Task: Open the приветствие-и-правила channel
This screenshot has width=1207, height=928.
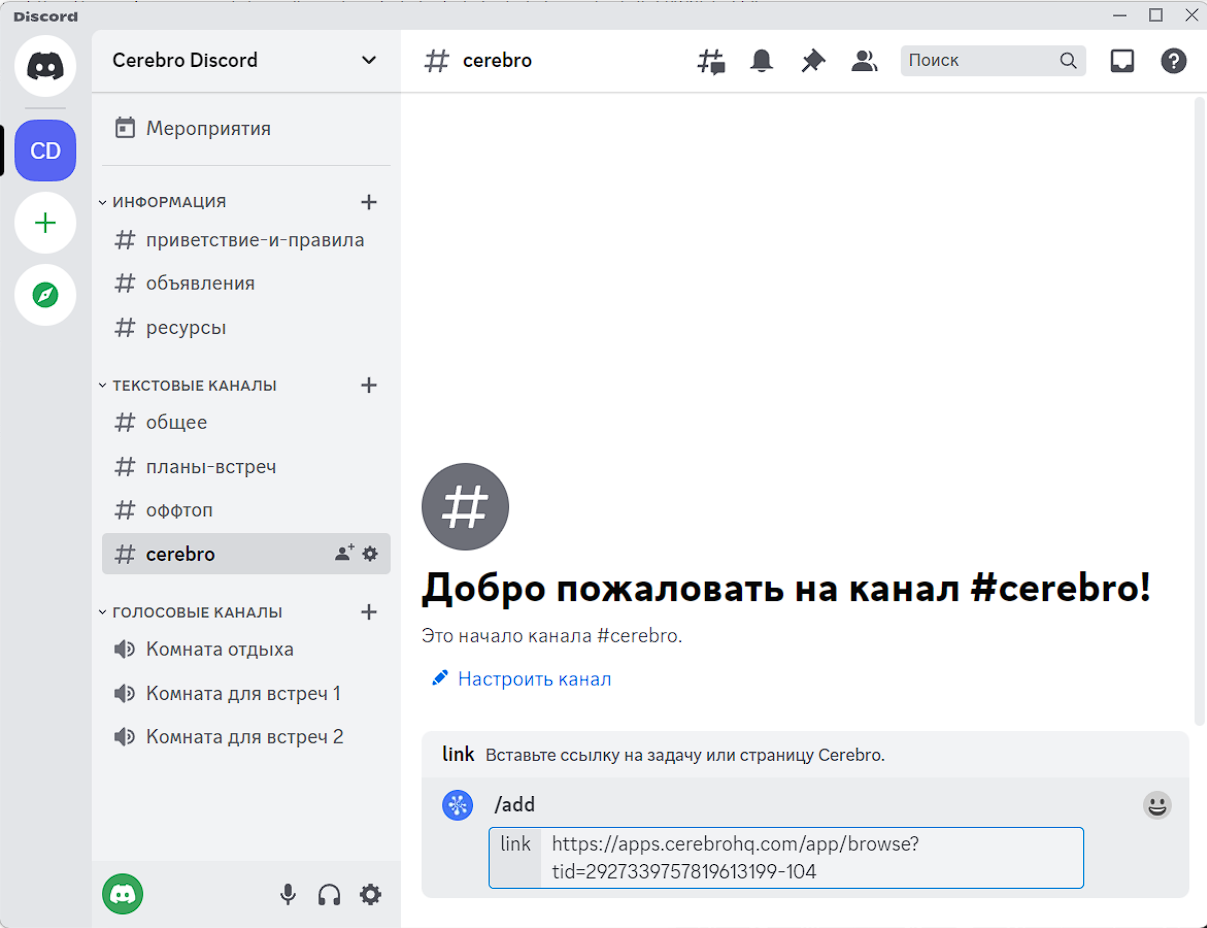Action: coord(246,240)
